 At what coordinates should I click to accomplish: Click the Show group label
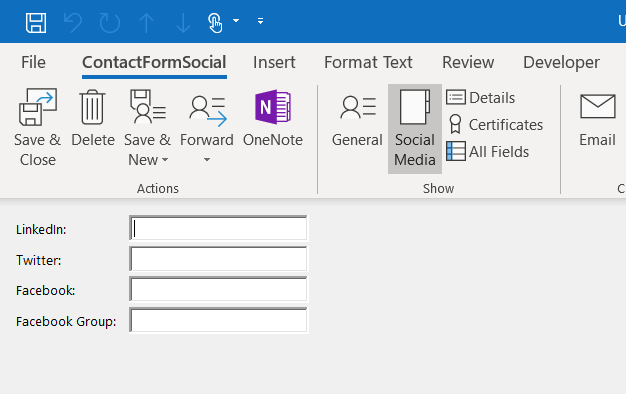[438, 188]
